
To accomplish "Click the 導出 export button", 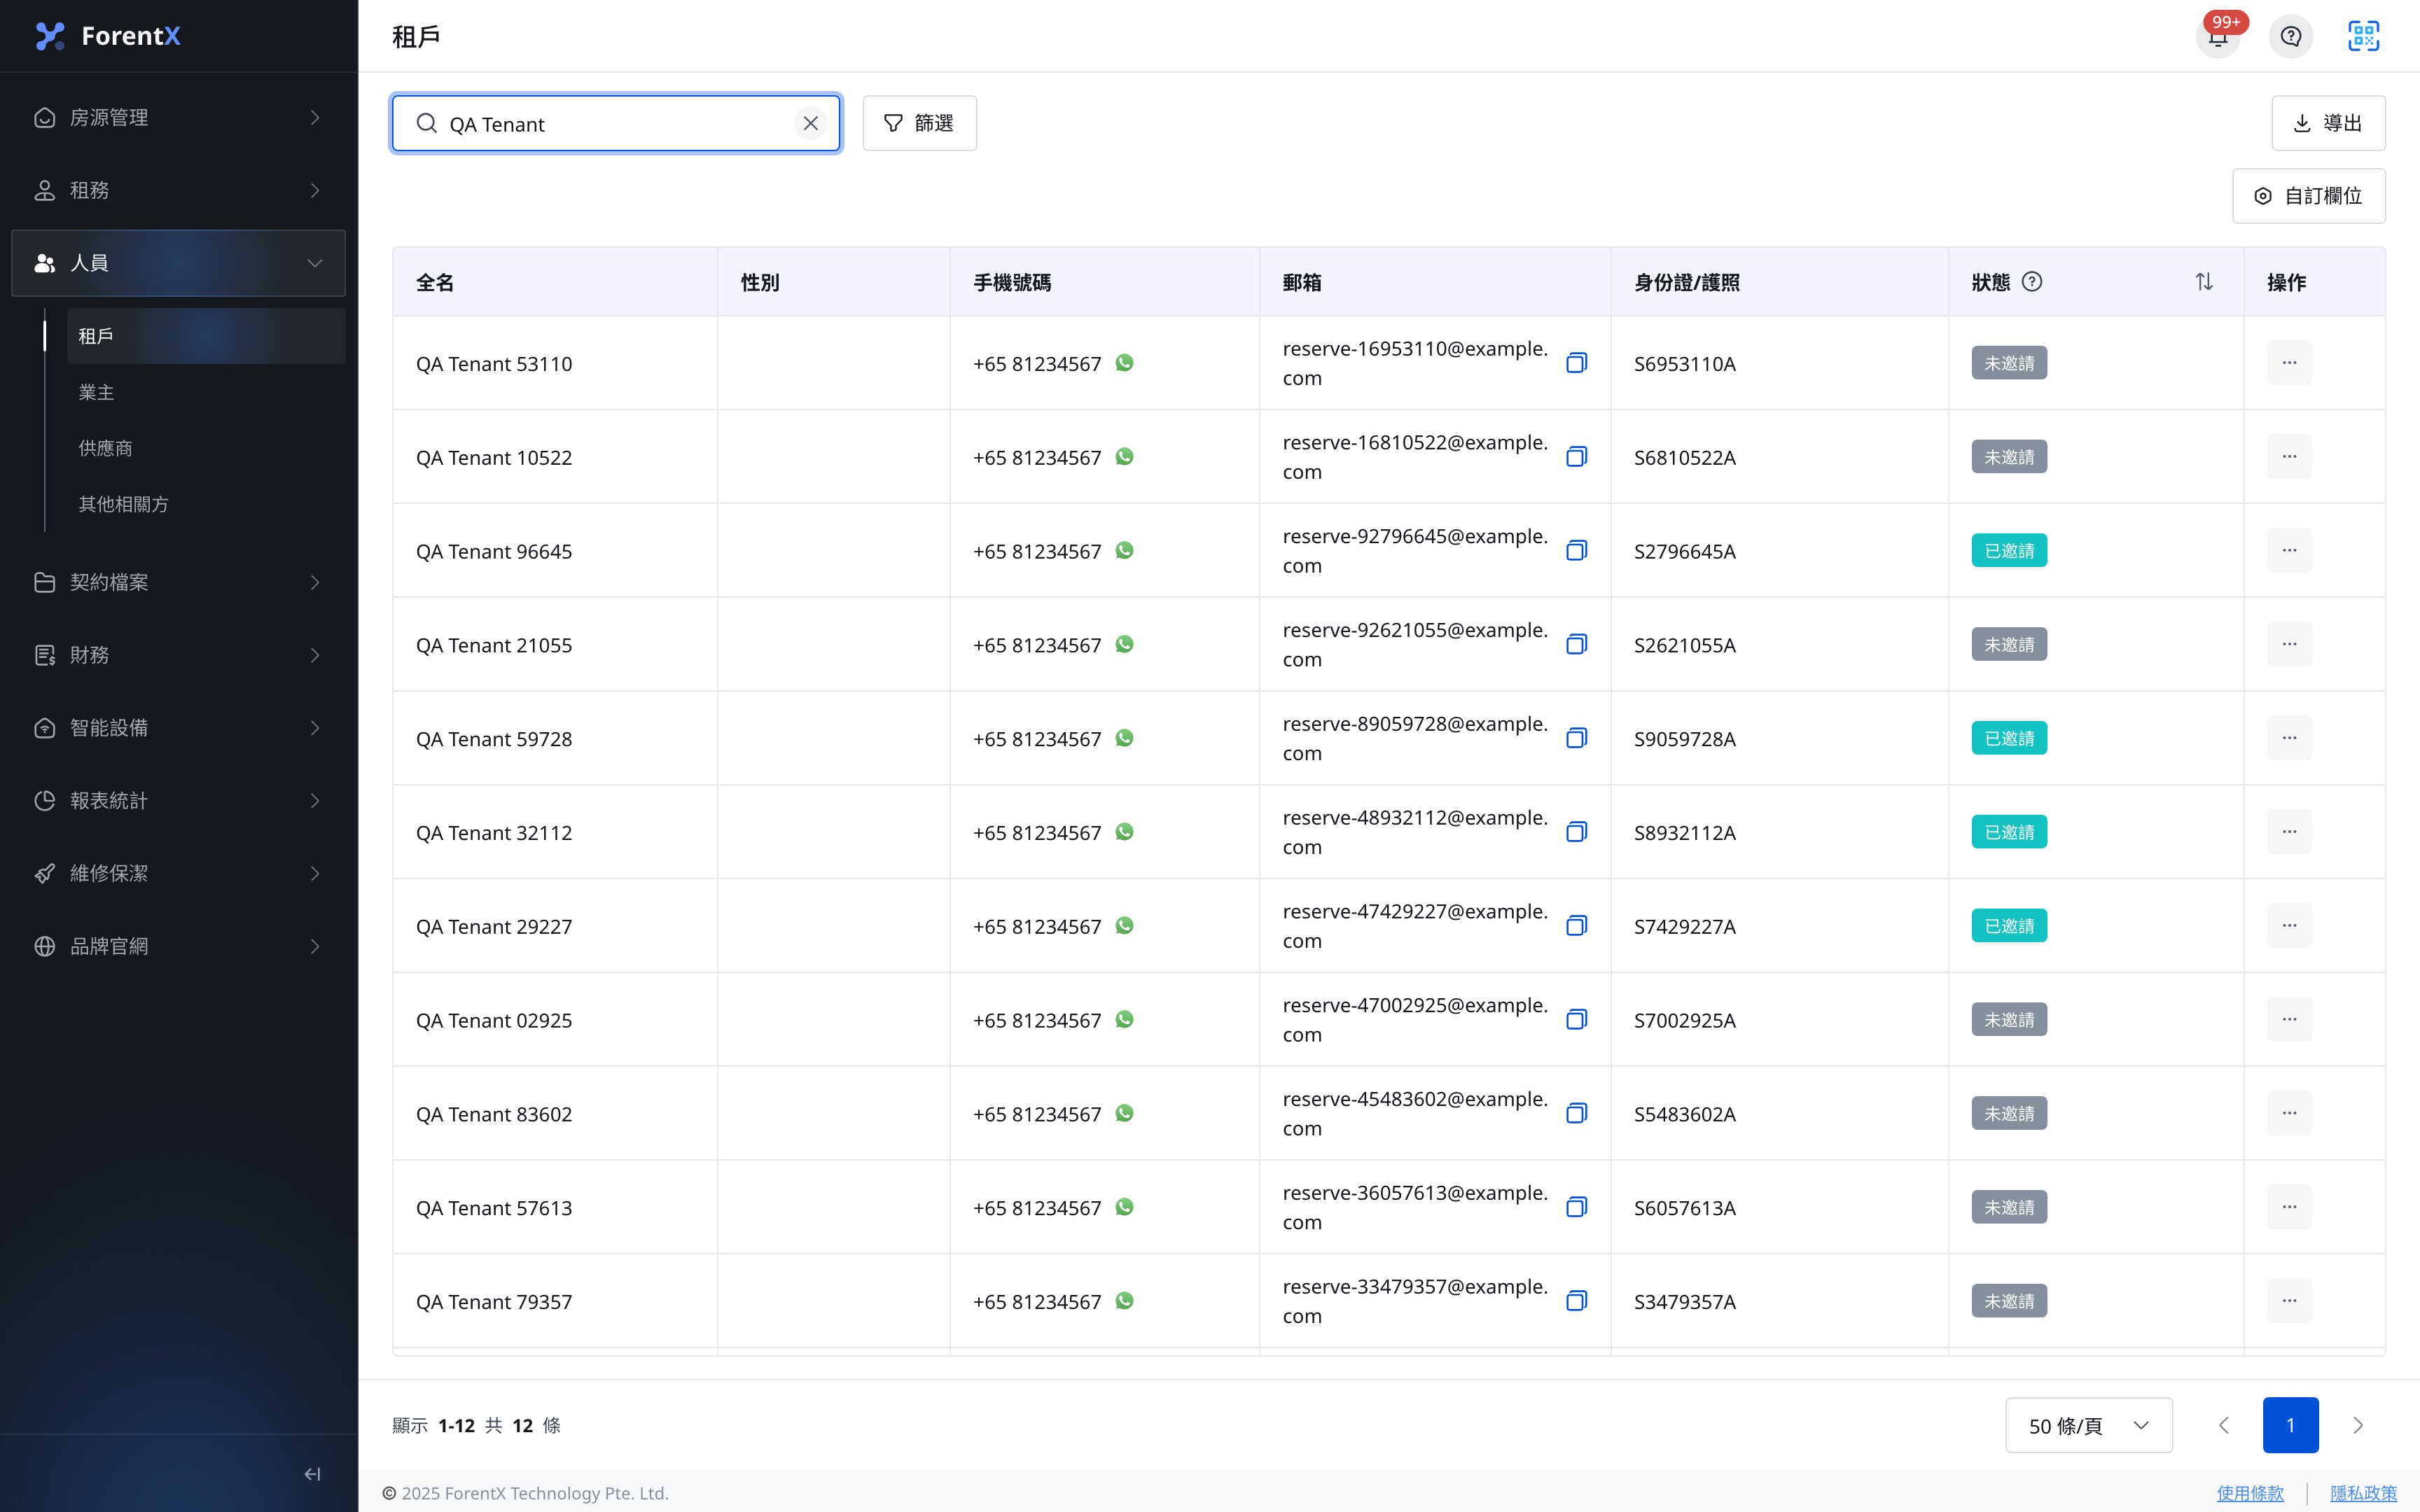I will point(2327,123).
